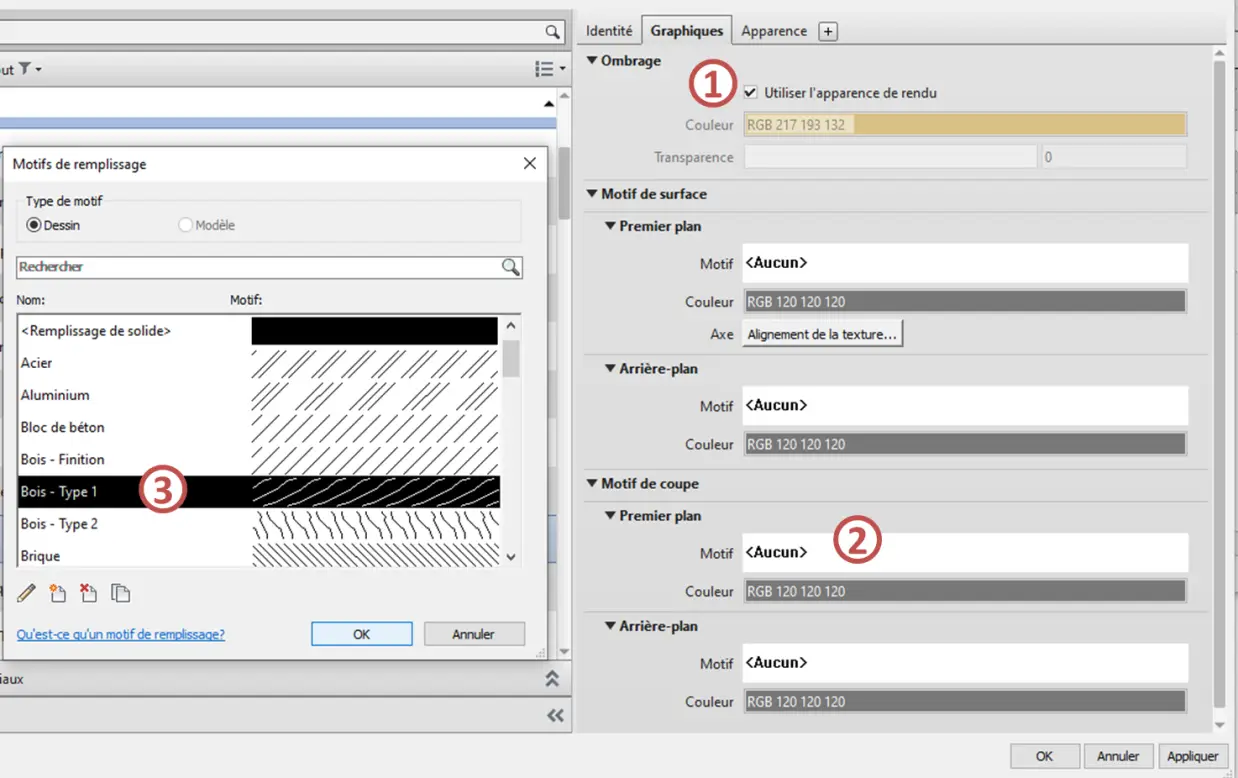Click the Ombrage color swatch RGB 217 193 132
Screen dimensions: 1238x778
pos(965,125)
